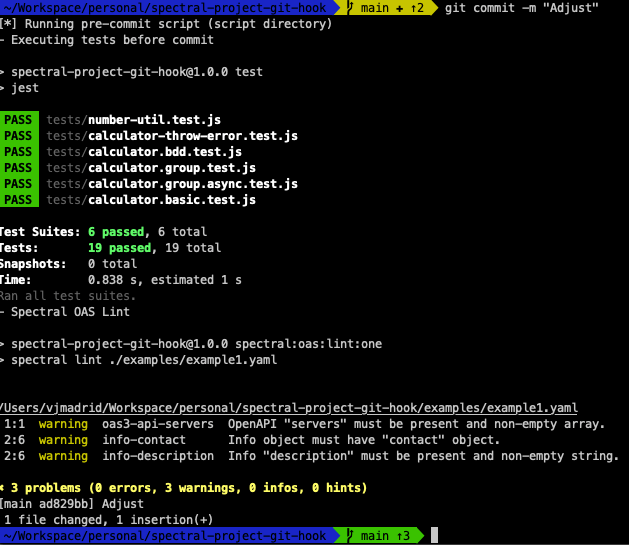Click PASS badge for calculator.basic.test.js

click(x=18, y=200)
